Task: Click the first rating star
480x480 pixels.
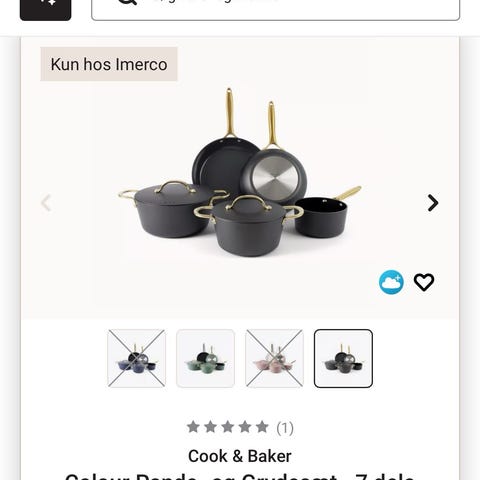Action: [193, 427]
